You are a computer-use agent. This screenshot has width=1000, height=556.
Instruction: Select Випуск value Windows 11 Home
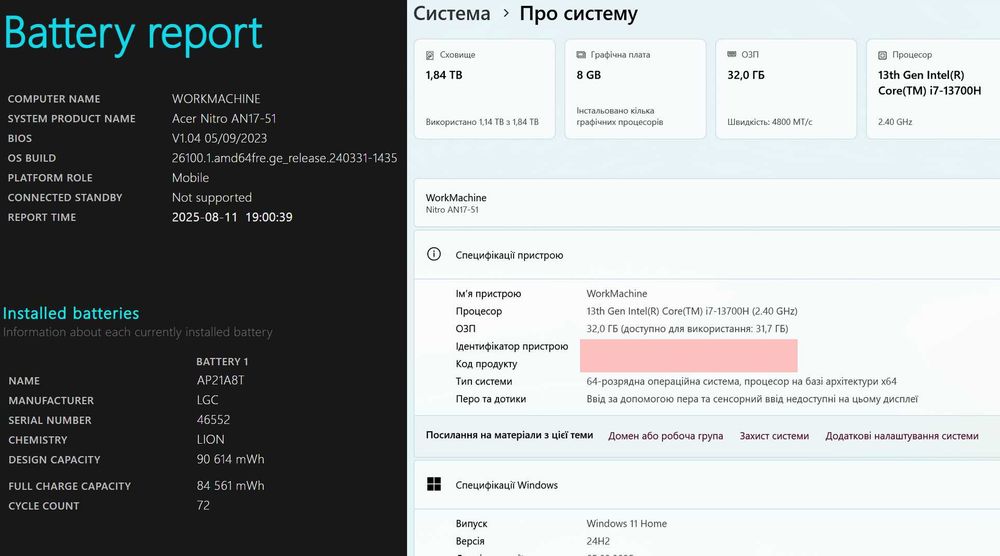pyautogui.click(x=626, y=523)
